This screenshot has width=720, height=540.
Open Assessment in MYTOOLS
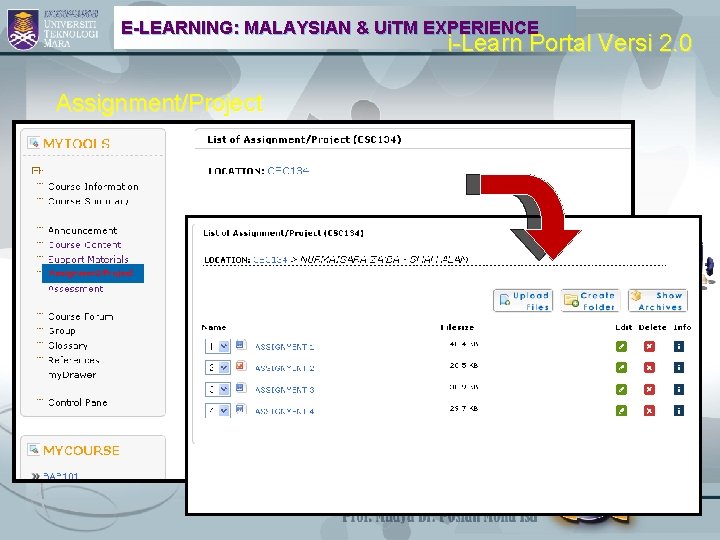pos(76,289)
